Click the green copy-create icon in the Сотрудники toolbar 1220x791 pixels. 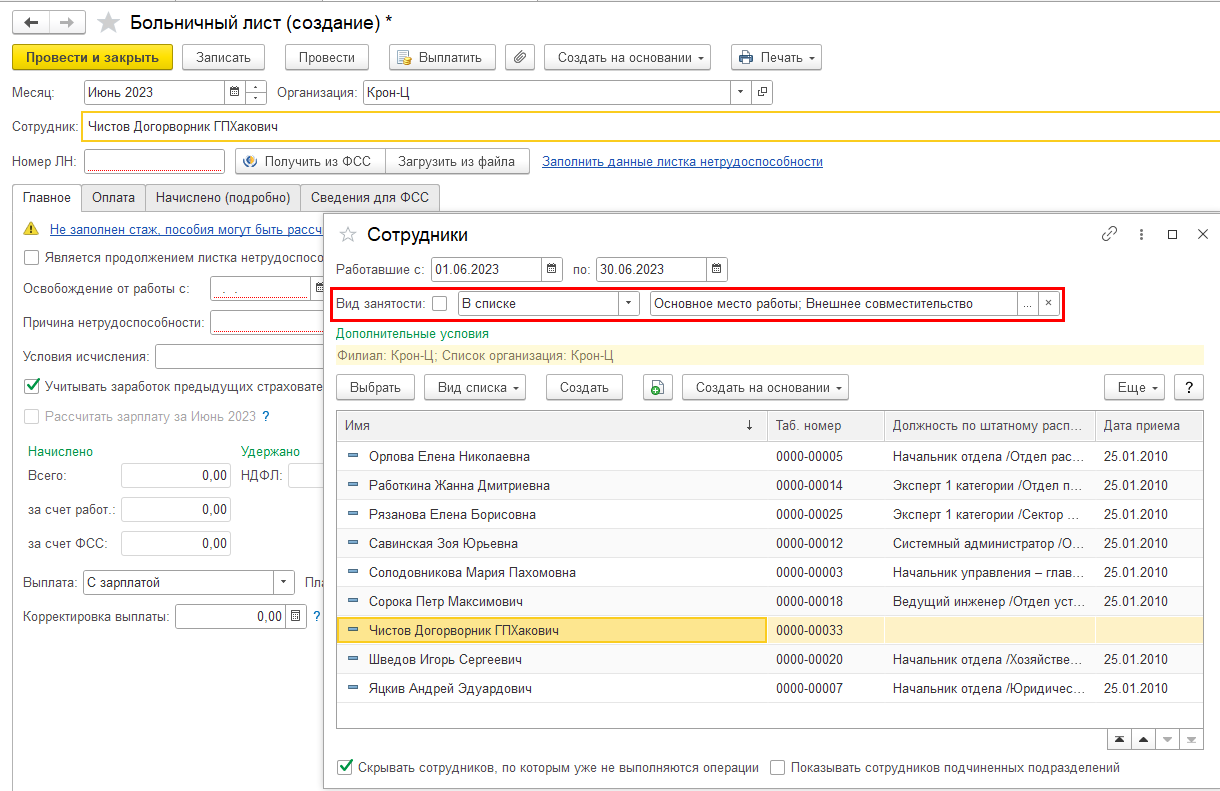tap(656, 388)
